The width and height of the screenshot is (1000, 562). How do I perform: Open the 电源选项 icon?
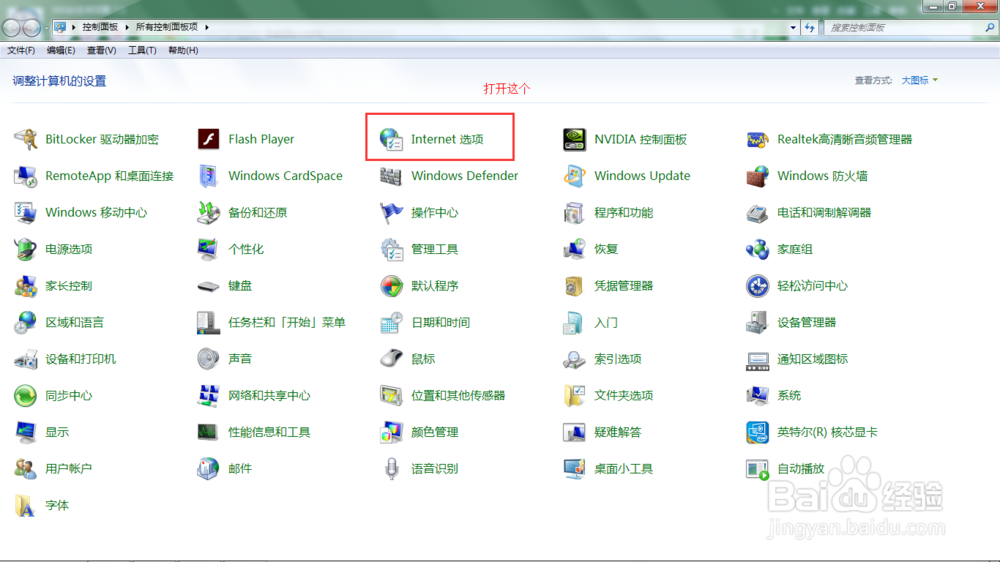point(26,249)
